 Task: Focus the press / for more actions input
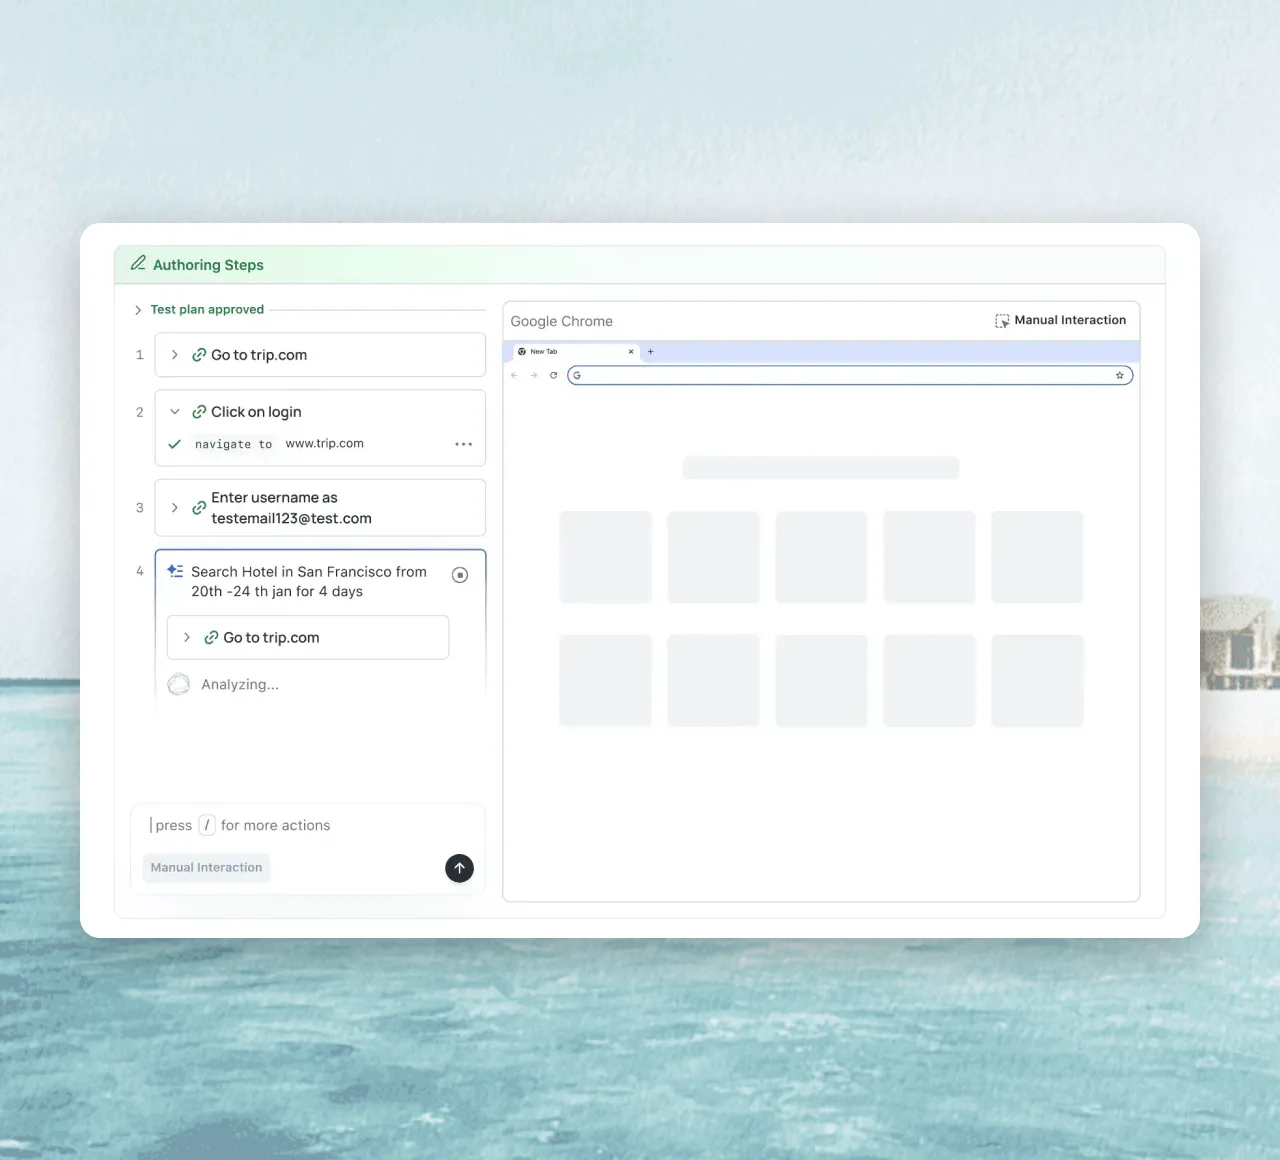click(308, 825)
